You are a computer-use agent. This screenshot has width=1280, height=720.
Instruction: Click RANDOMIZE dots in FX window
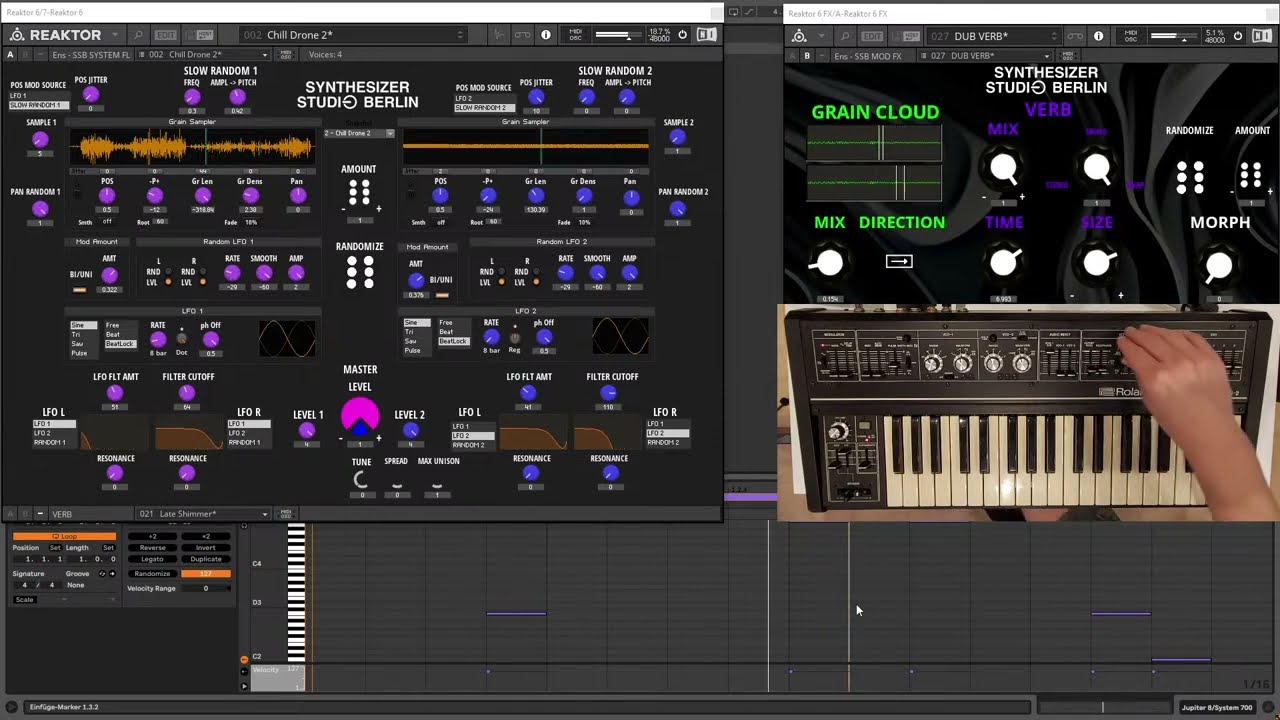[1190, 176]
